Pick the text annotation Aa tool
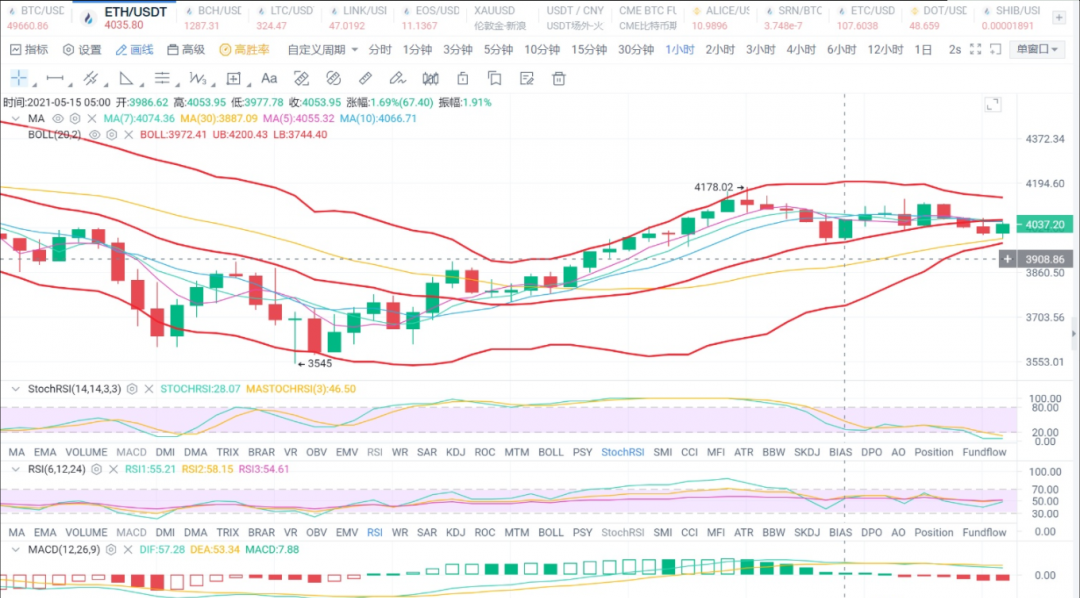This screenshot has height=598, width=1080. (269, 78)
